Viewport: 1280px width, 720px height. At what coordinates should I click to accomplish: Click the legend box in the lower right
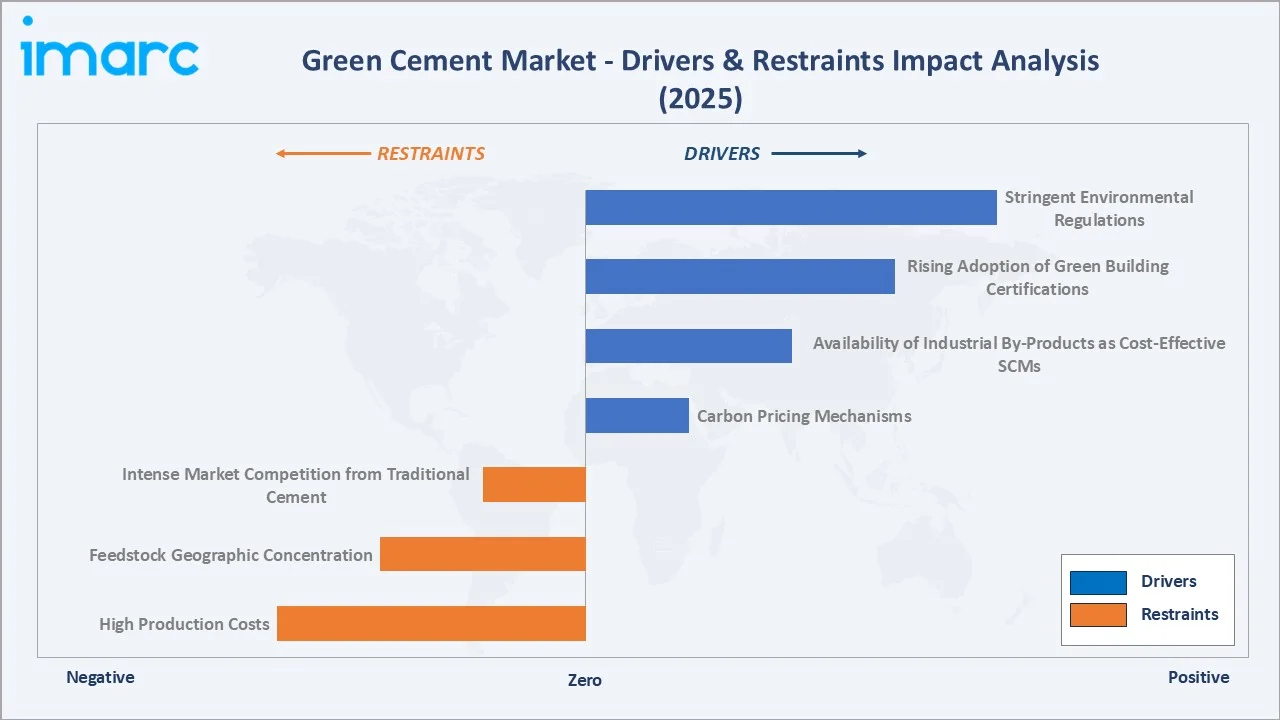(x=1147, y=599)
